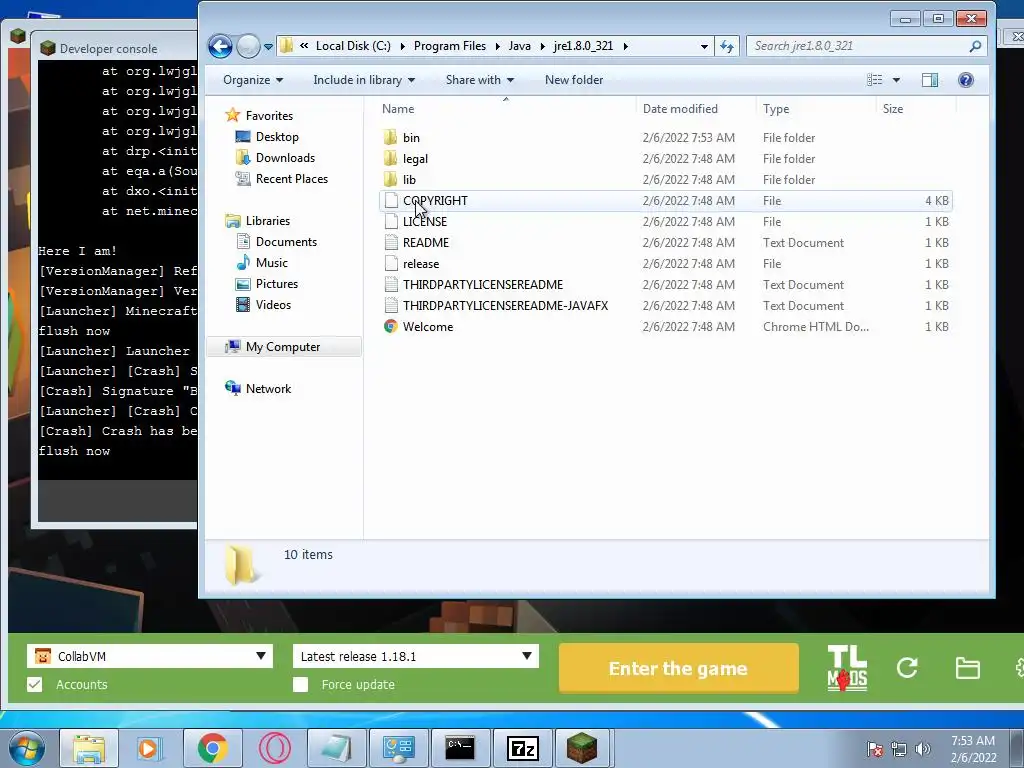Create a New folder
The height and width of the screenshot is (768, 1024).
[574, 80]
